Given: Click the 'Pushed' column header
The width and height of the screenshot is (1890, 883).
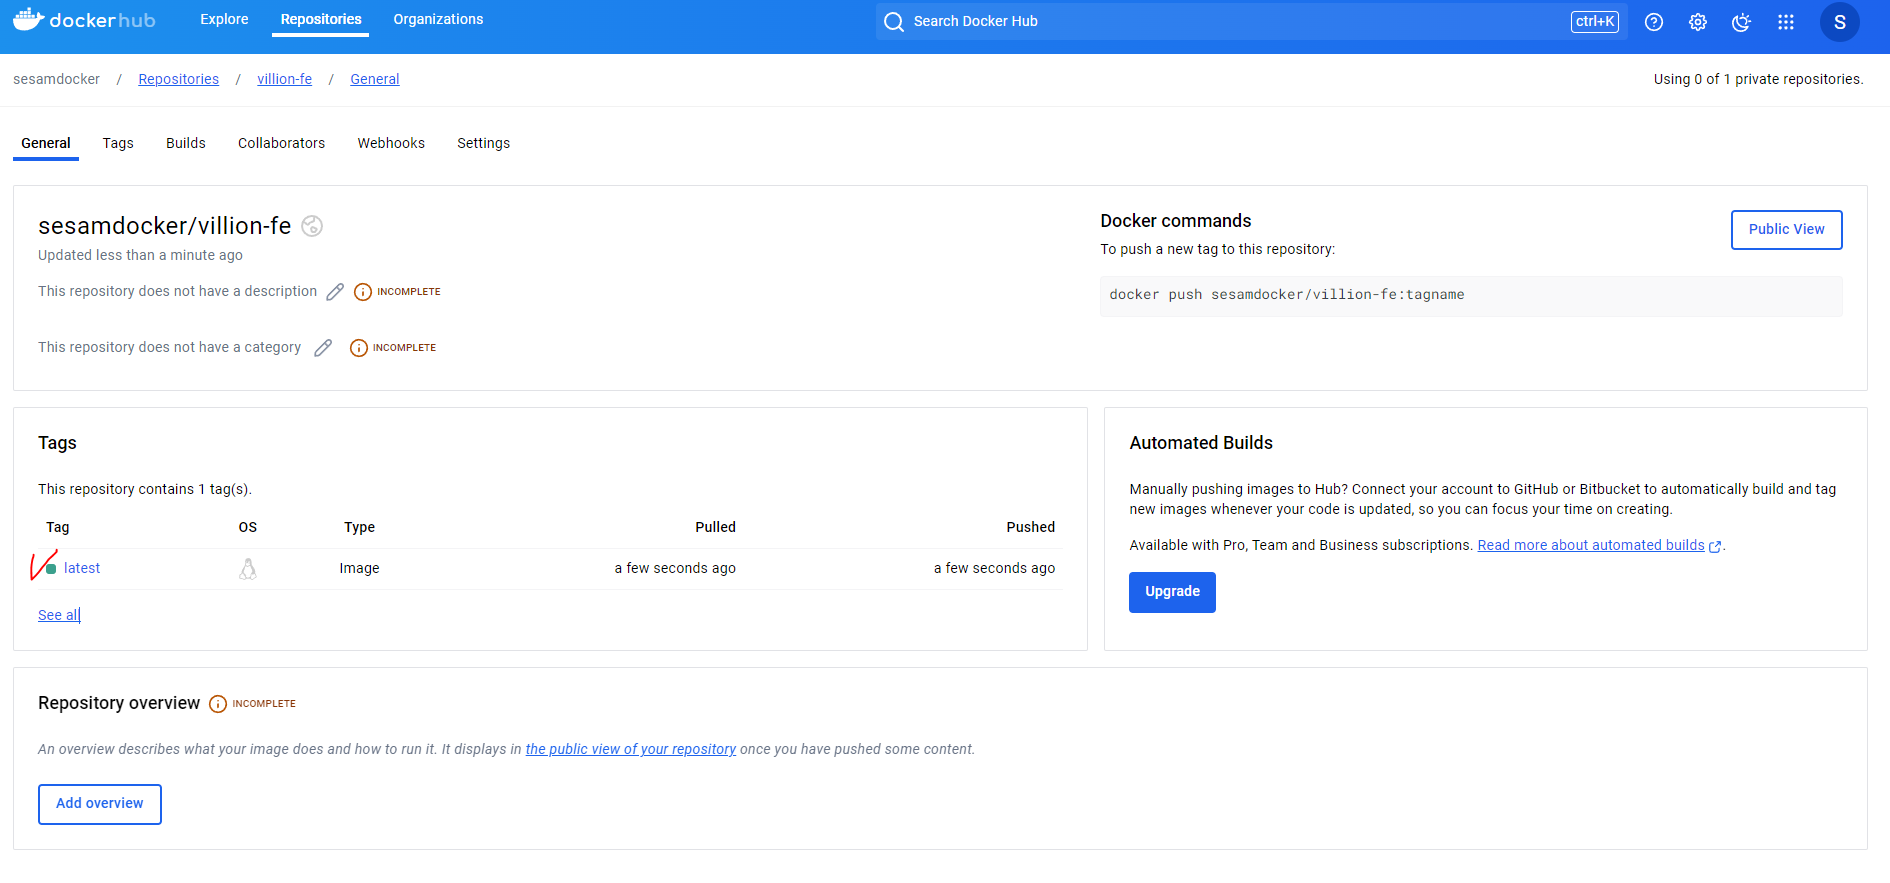Looking at the screenshot, I should [x=1031, y=527].
